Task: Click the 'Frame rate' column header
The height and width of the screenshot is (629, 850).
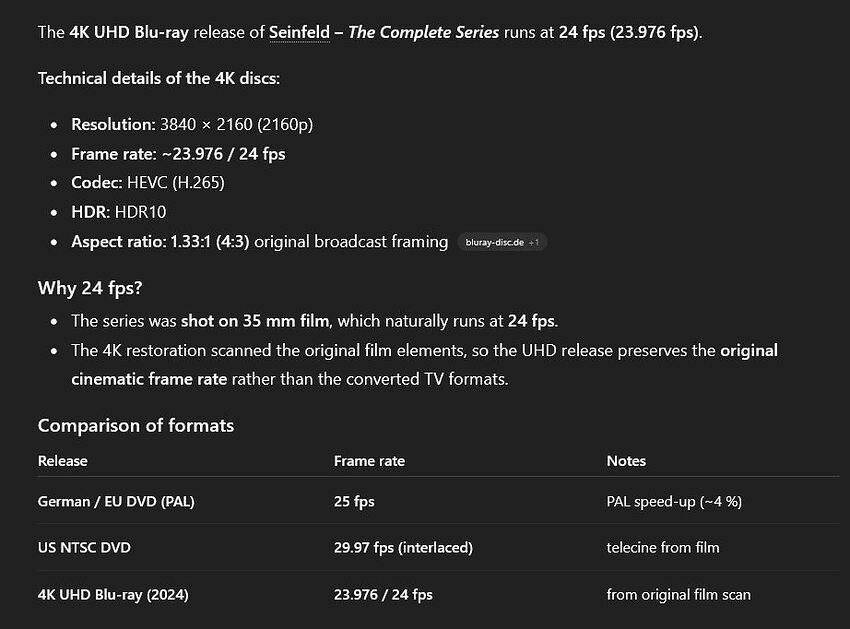Action: 369,461
